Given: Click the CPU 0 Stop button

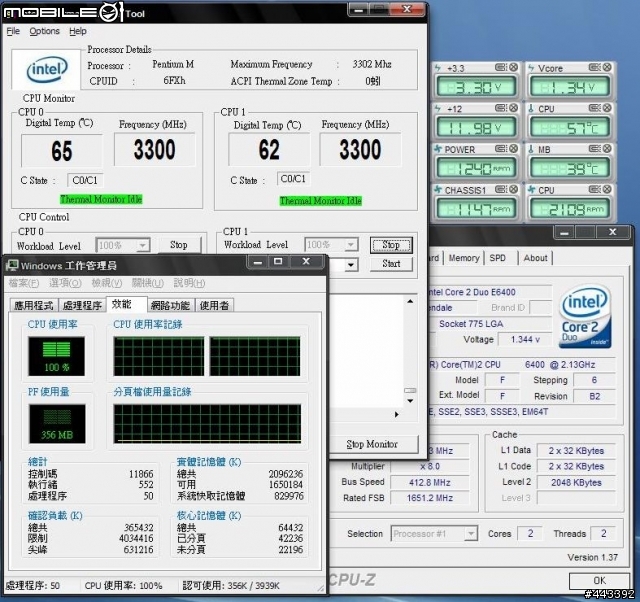Looking at the screenshot, I should [179, 245].
